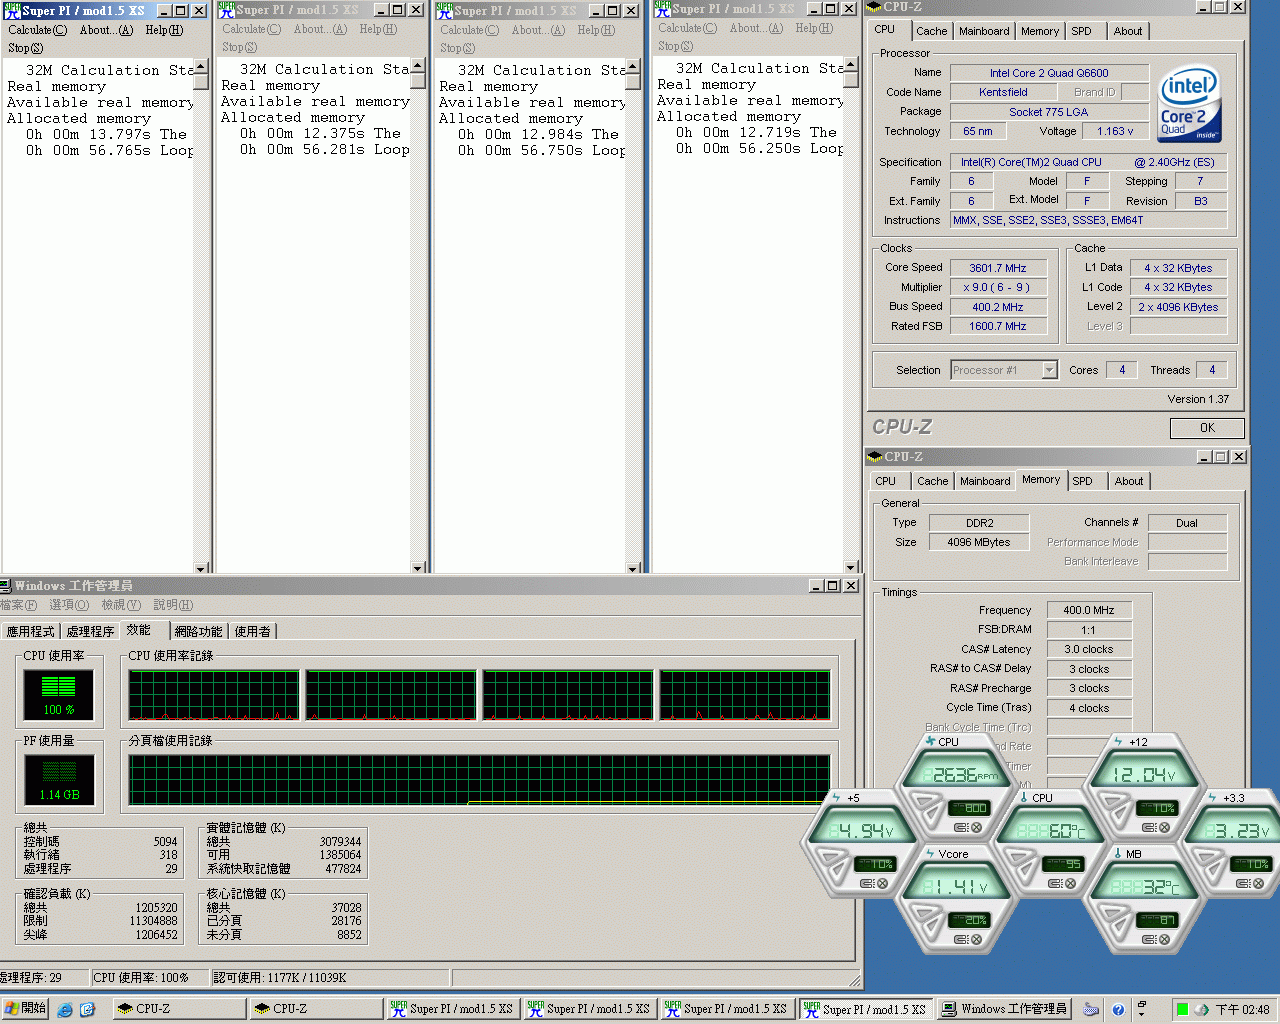Open the Processor #1 selection dropdown
This screenshot has width=1280, height=1024.
click(1049, 370)
